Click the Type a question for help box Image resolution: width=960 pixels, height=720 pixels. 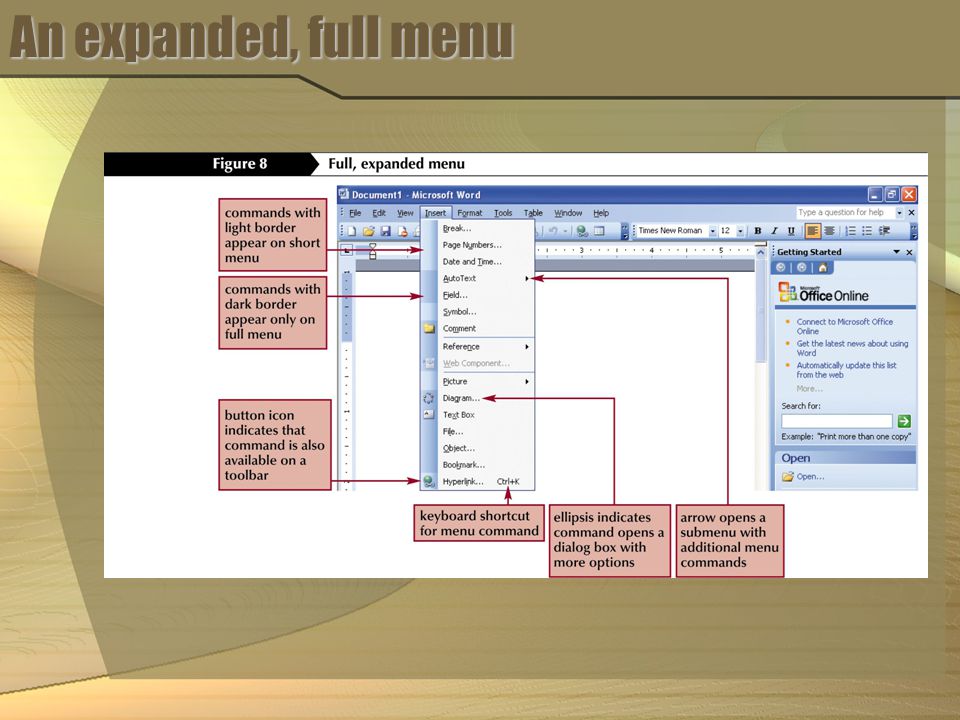[x=846, y=212]
